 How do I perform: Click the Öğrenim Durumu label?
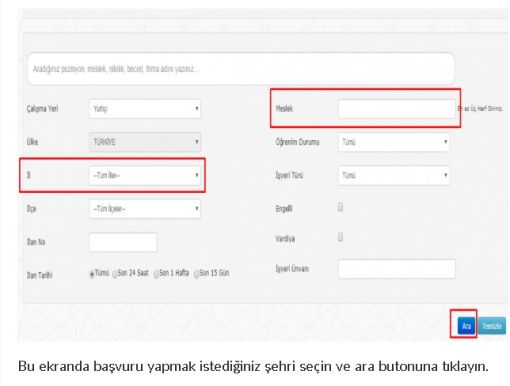click(x=297, y=142)
